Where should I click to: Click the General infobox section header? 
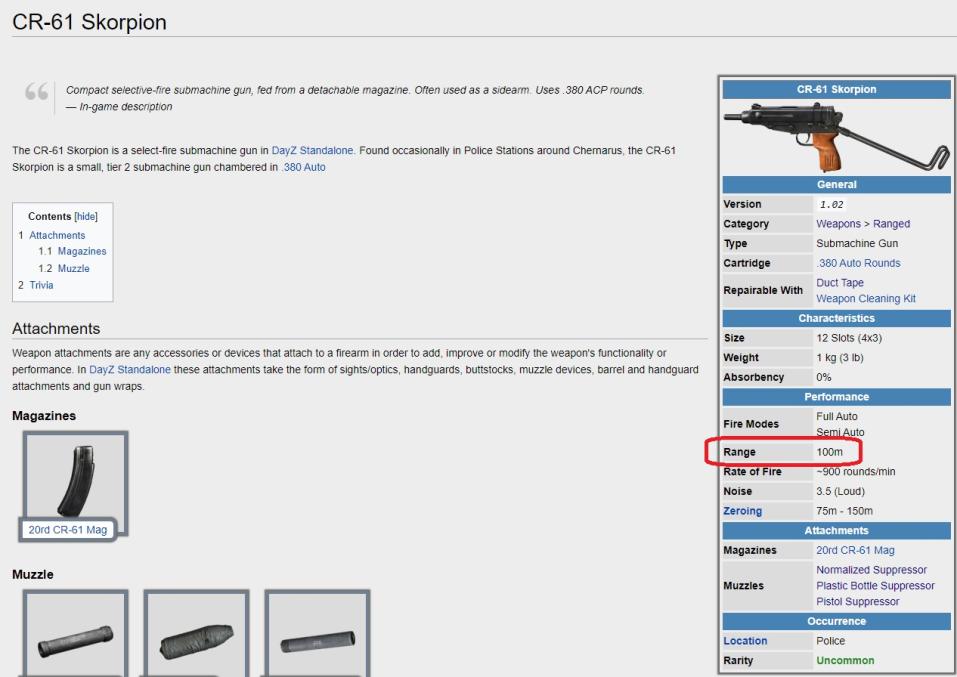(837, 184)
